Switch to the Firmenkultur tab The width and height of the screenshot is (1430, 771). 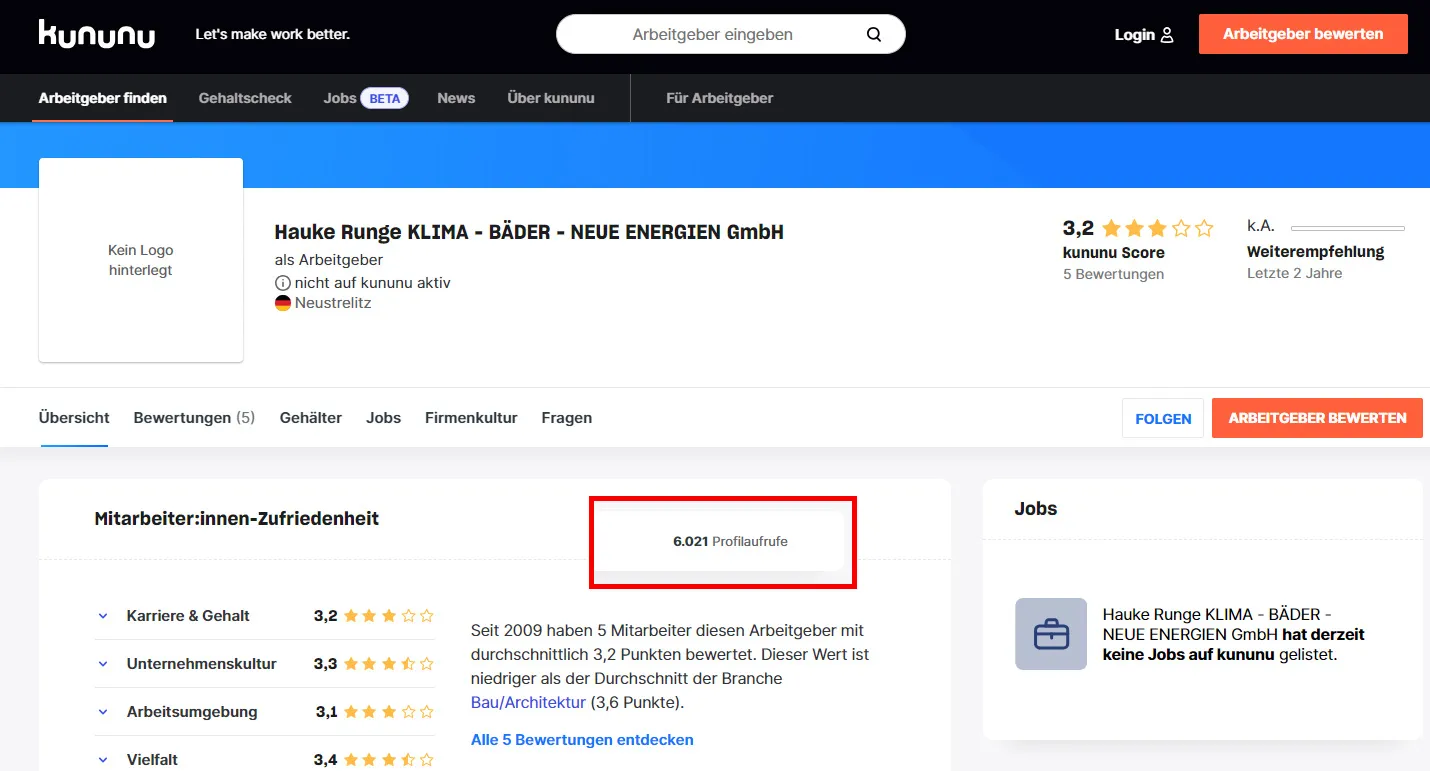[471, 418]
